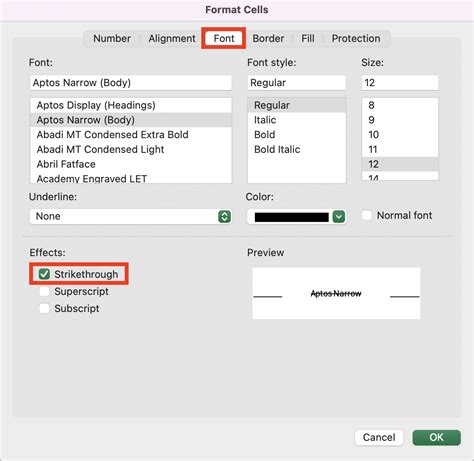Open the Border tab
The image size is (474, 461).
coord(268,39)
